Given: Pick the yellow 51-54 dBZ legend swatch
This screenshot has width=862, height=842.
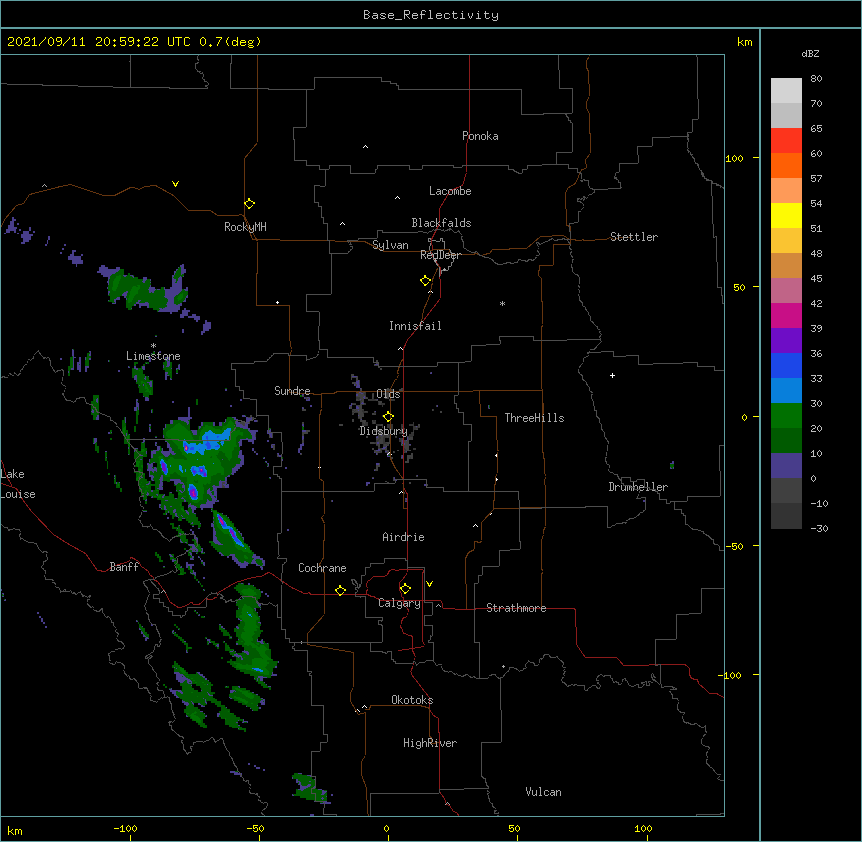Looking at the screenshot, I should pyautogui.click(x=786, y=215).
